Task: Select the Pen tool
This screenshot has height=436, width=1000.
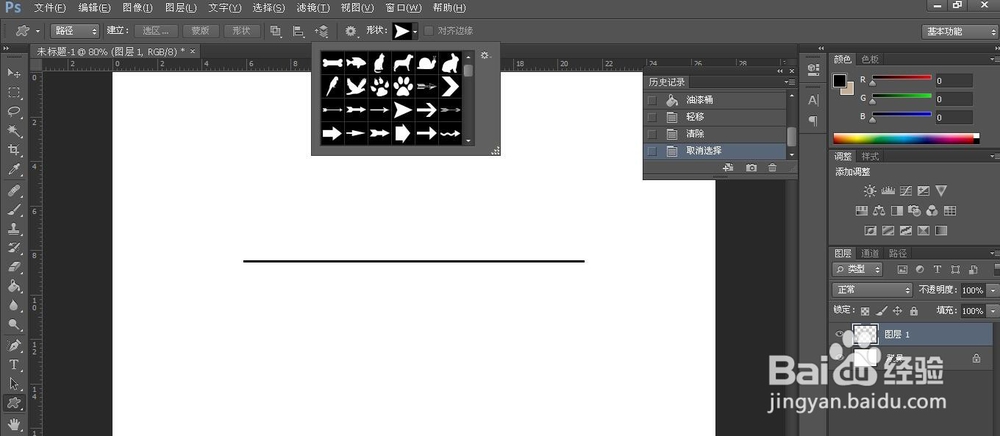Action: 13,345
